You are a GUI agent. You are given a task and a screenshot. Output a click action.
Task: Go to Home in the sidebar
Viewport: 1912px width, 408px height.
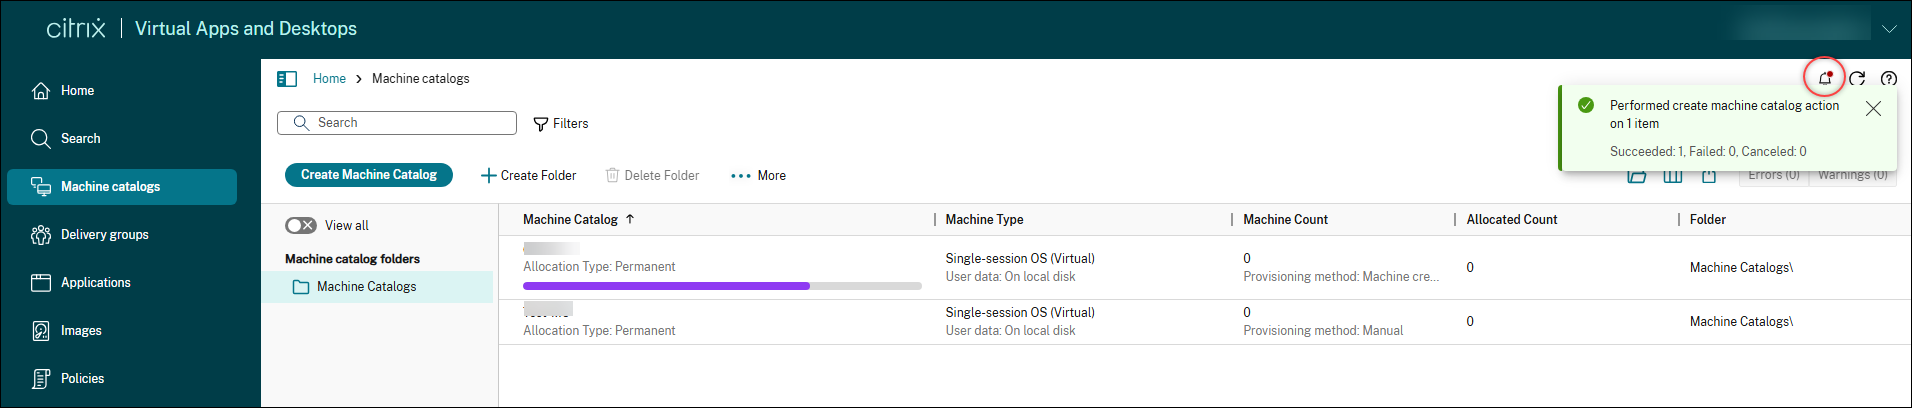(x=77, y=91)
